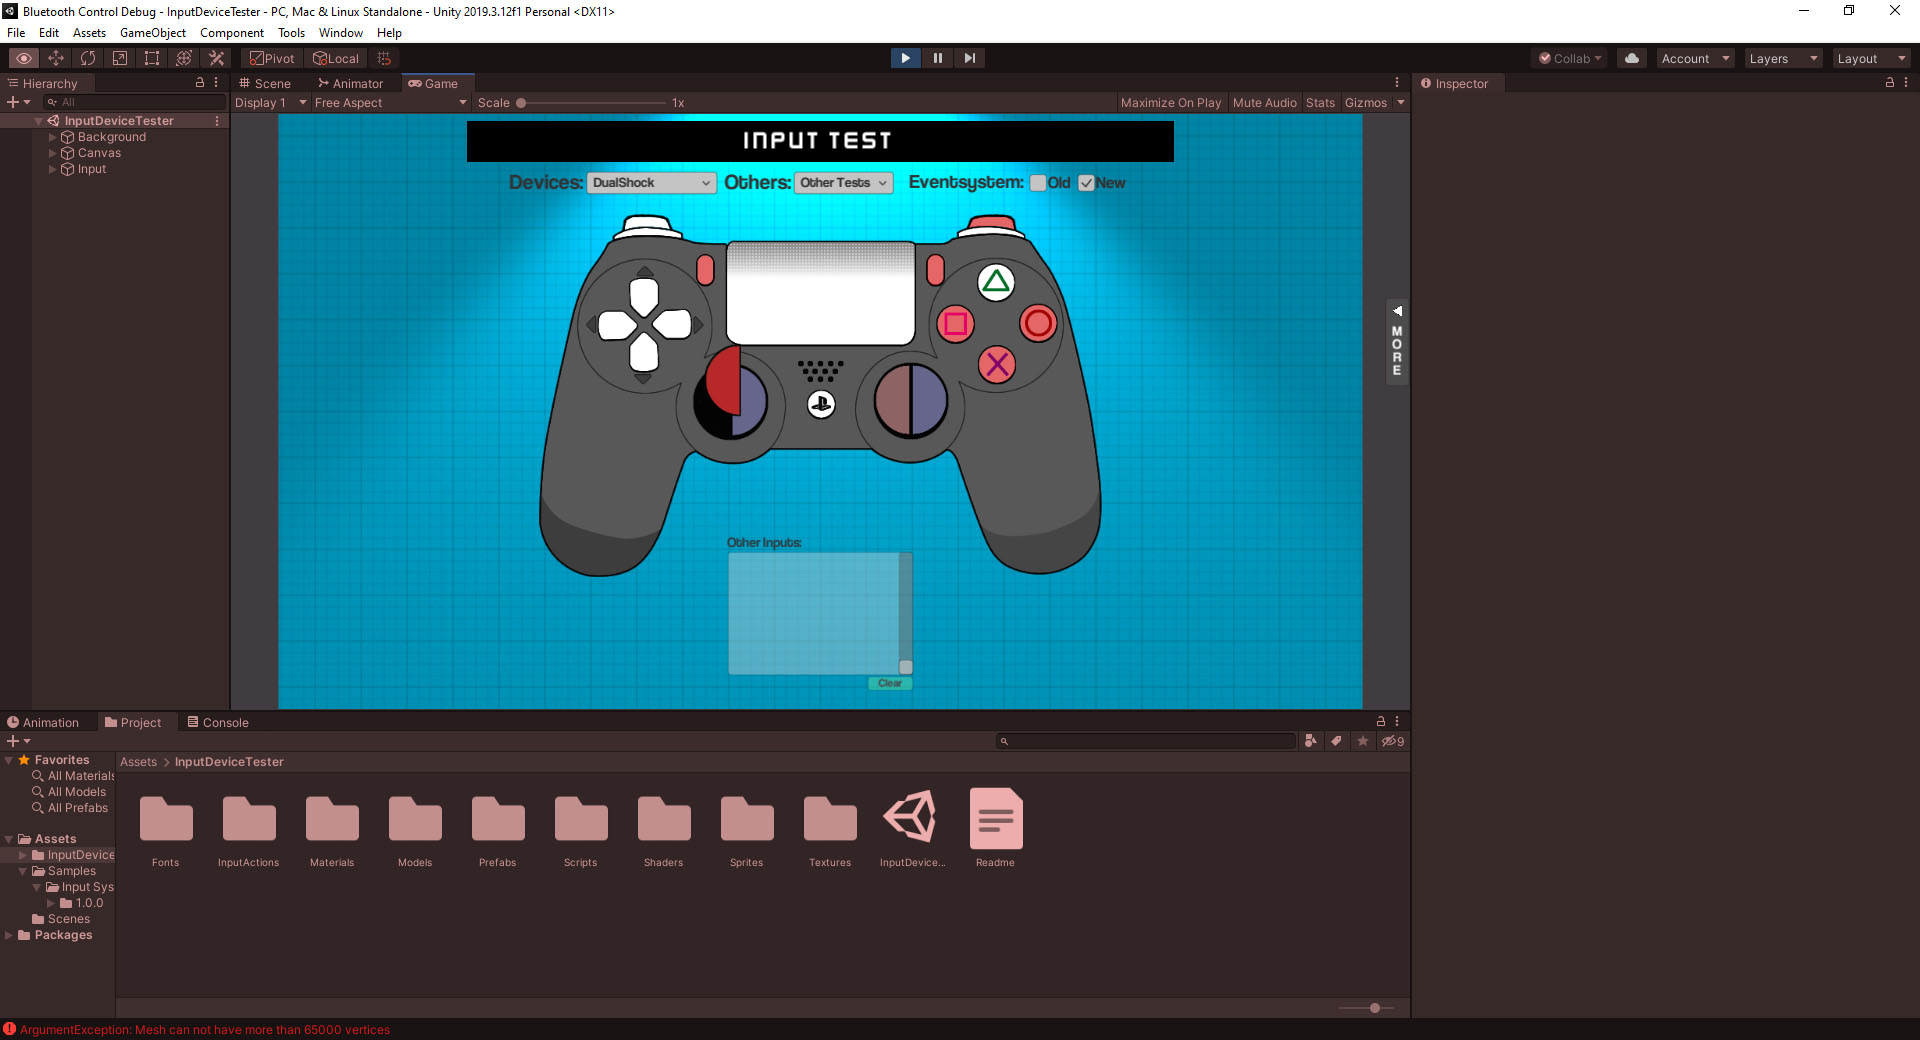
Task: Open the console error icon in status bar
Action: [10, 1029]
